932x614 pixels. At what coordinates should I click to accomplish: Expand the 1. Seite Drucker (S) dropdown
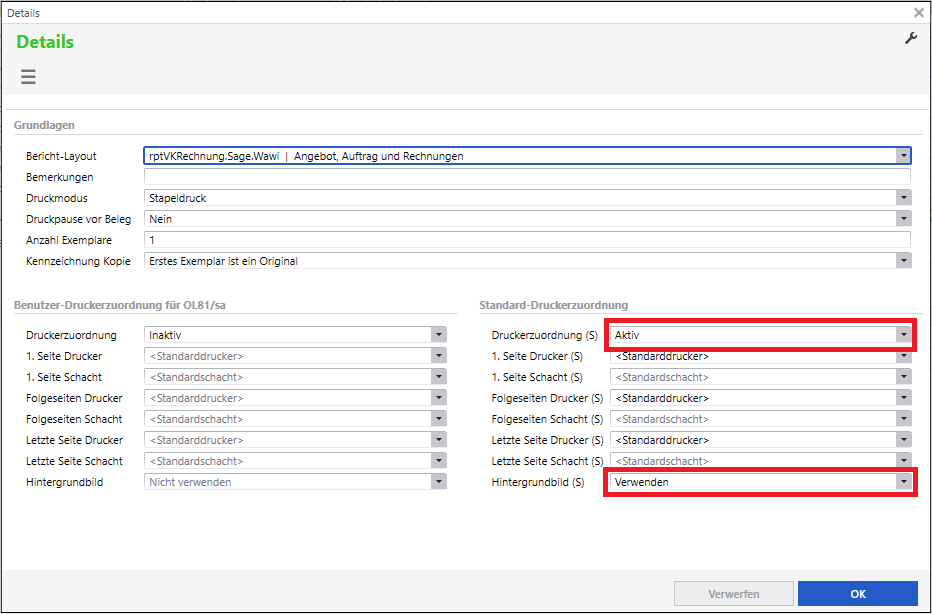tap(903, 356)
